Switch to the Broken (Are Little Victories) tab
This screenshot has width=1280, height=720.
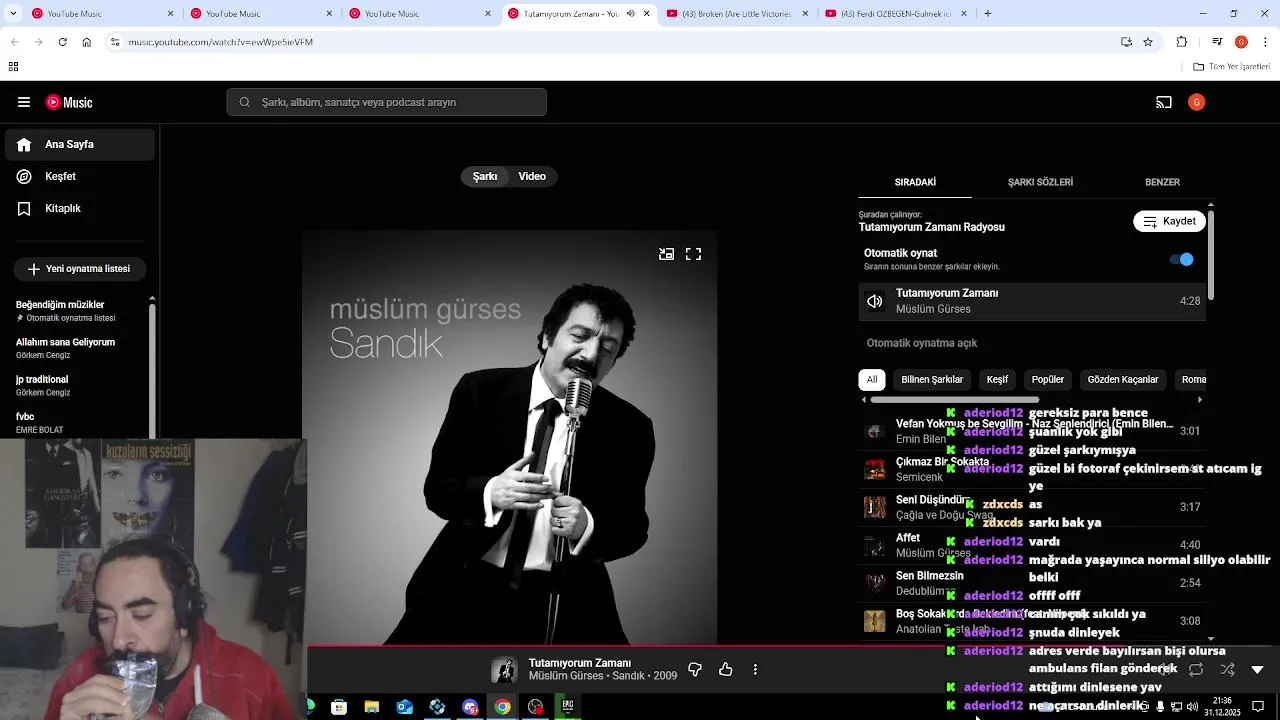pos(736,14)
